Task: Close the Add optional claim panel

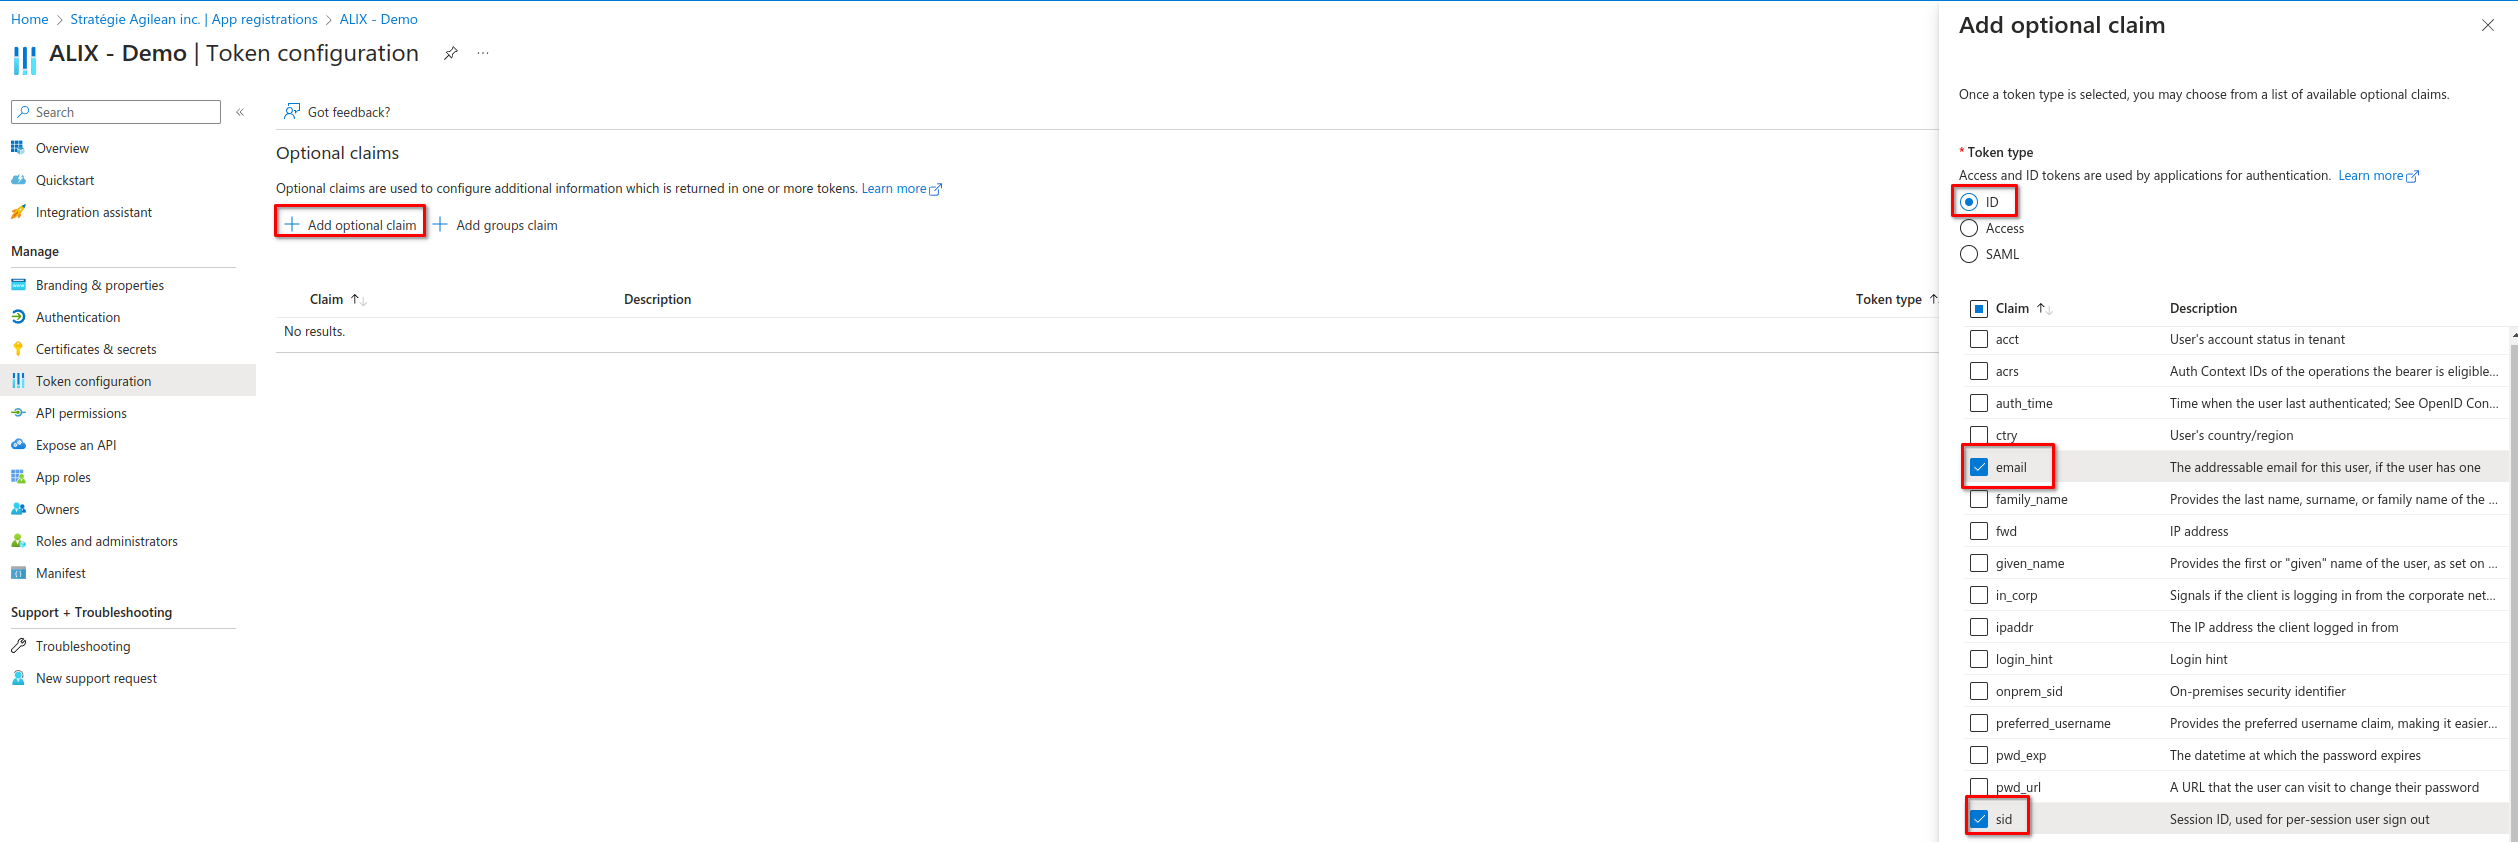Action: [x=2488, y=25]
